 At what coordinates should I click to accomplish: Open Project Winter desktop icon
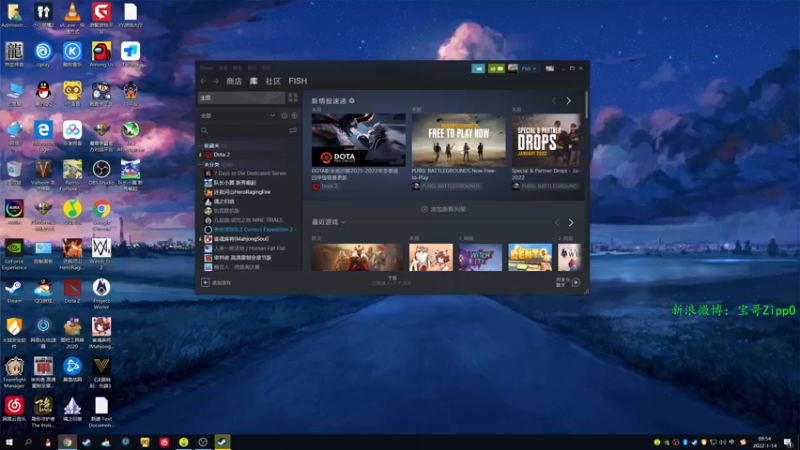[101, 294]
